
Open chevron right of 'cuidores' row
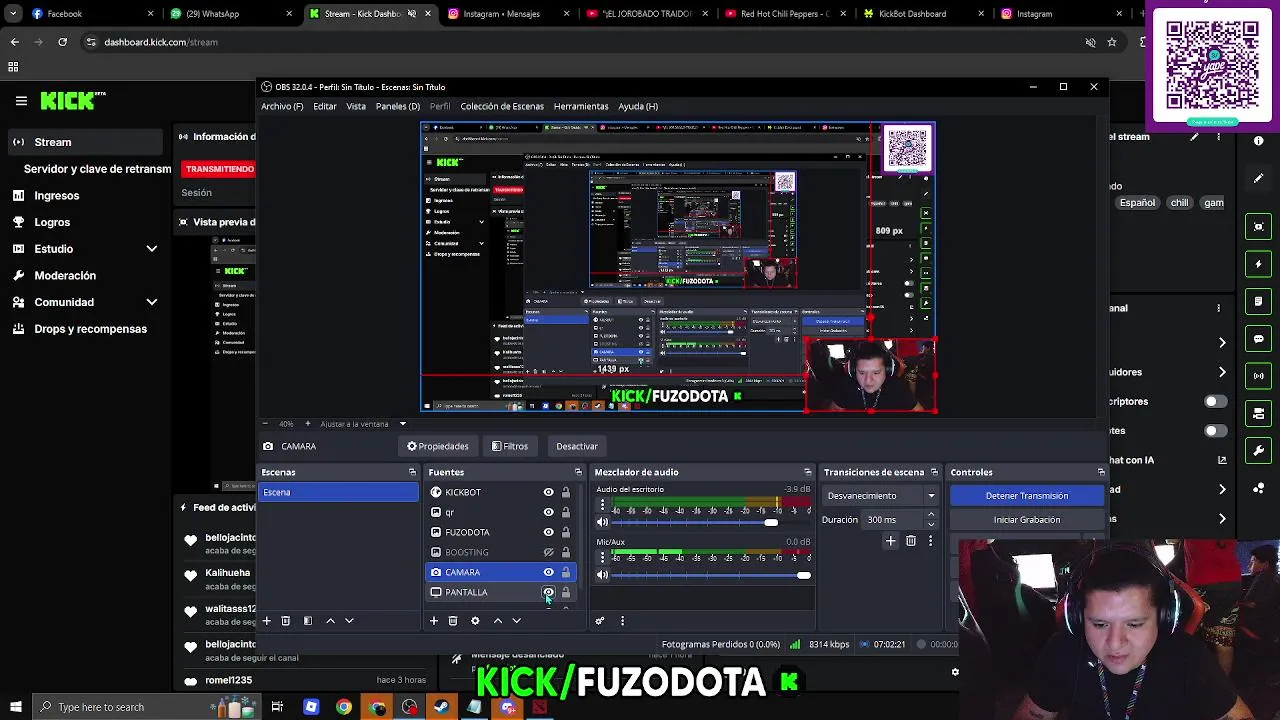1222,372
